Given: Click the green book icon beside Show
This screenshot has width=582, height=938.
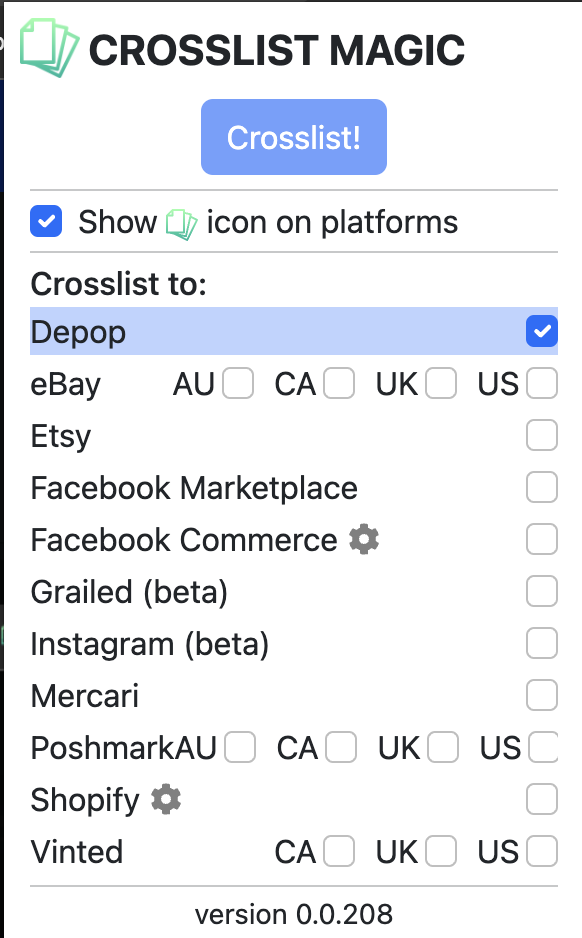Looking at the screenshot, I should point(183,221).
